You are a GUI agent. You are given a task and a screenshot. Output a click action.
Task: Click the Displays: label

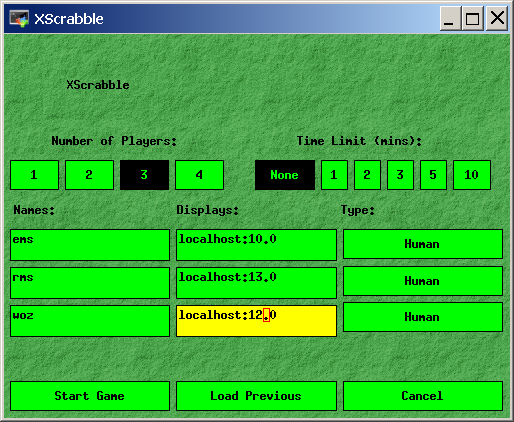coord(208,210)
